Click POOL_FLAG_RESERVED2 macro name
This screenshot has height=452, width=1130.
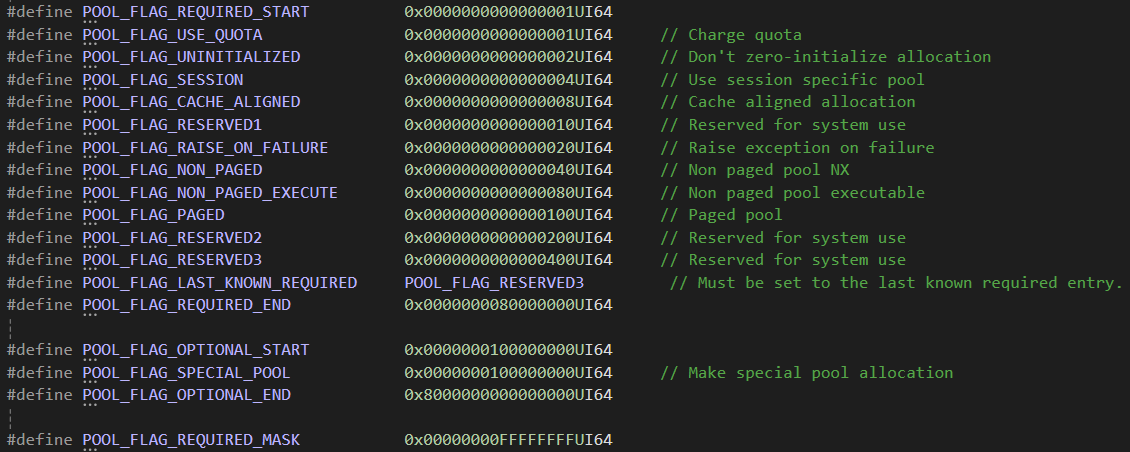pos(172,237)
